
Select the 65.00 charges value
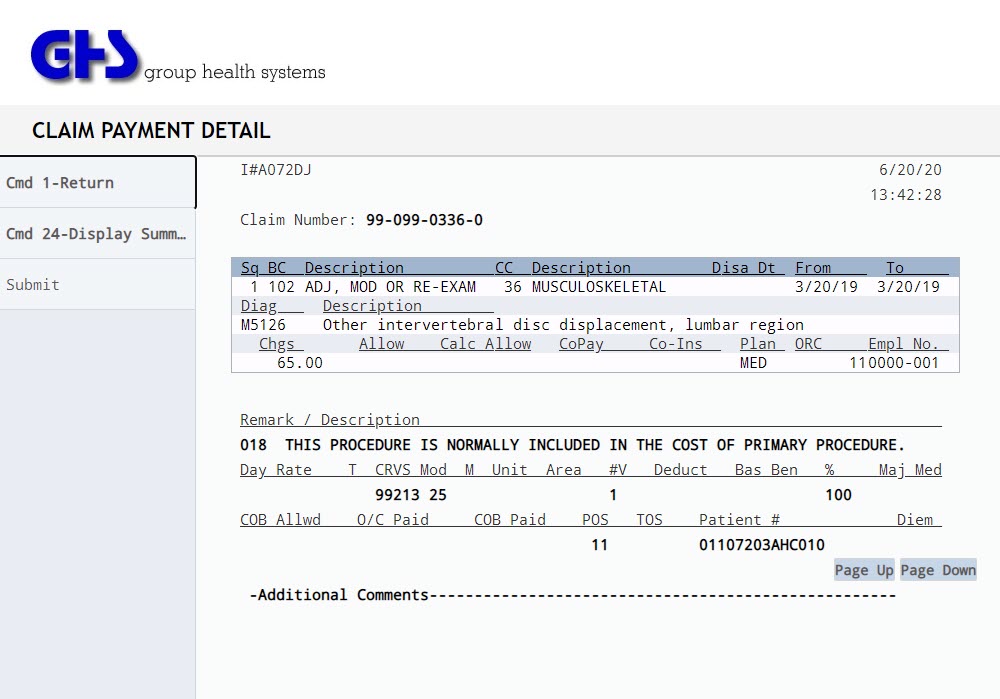tap(300, 363)
